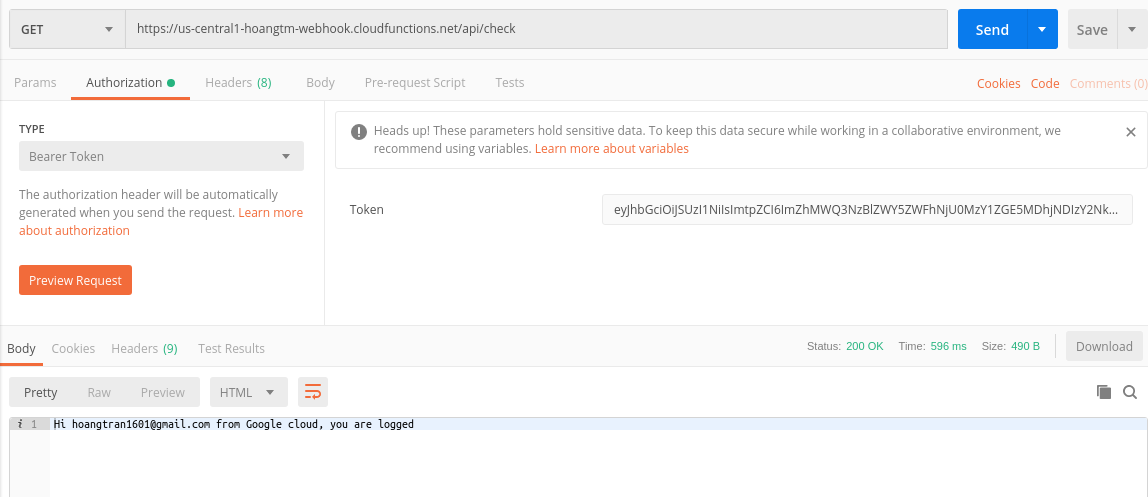Open the Learn more about variables link
The height and width of the screenshot is (497, 1148).
pyautogui.click(x=612, y=149)
